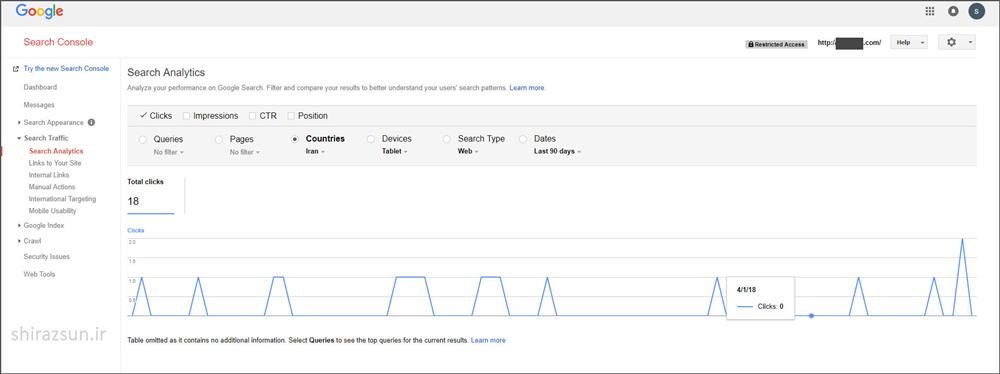Click the site URL in header
This screenshot has width=1000, height=374.
[x=849, y=42]
